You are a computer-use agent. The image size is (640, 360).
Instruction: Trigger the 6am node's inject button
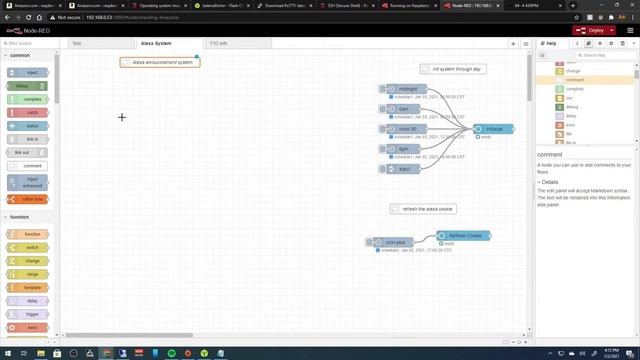click(x=382, y=109)
